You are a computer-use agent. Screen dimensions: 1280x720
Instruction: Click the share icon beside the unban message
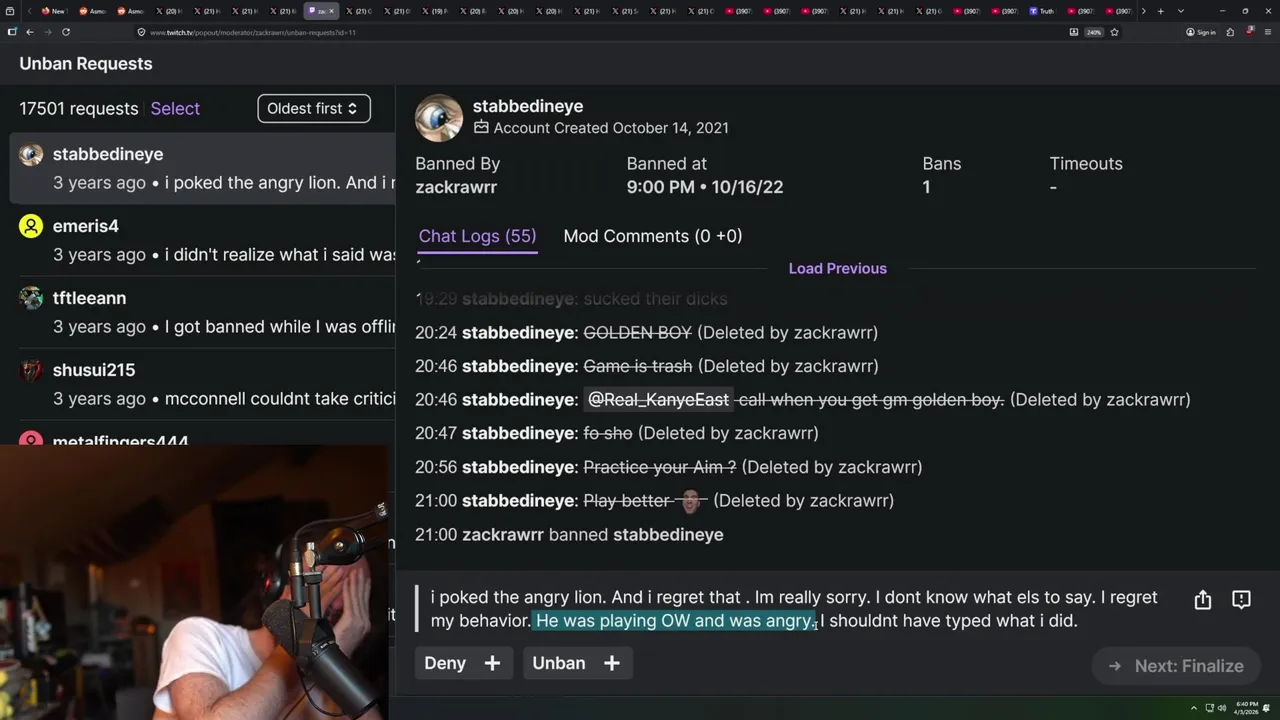1203,600
